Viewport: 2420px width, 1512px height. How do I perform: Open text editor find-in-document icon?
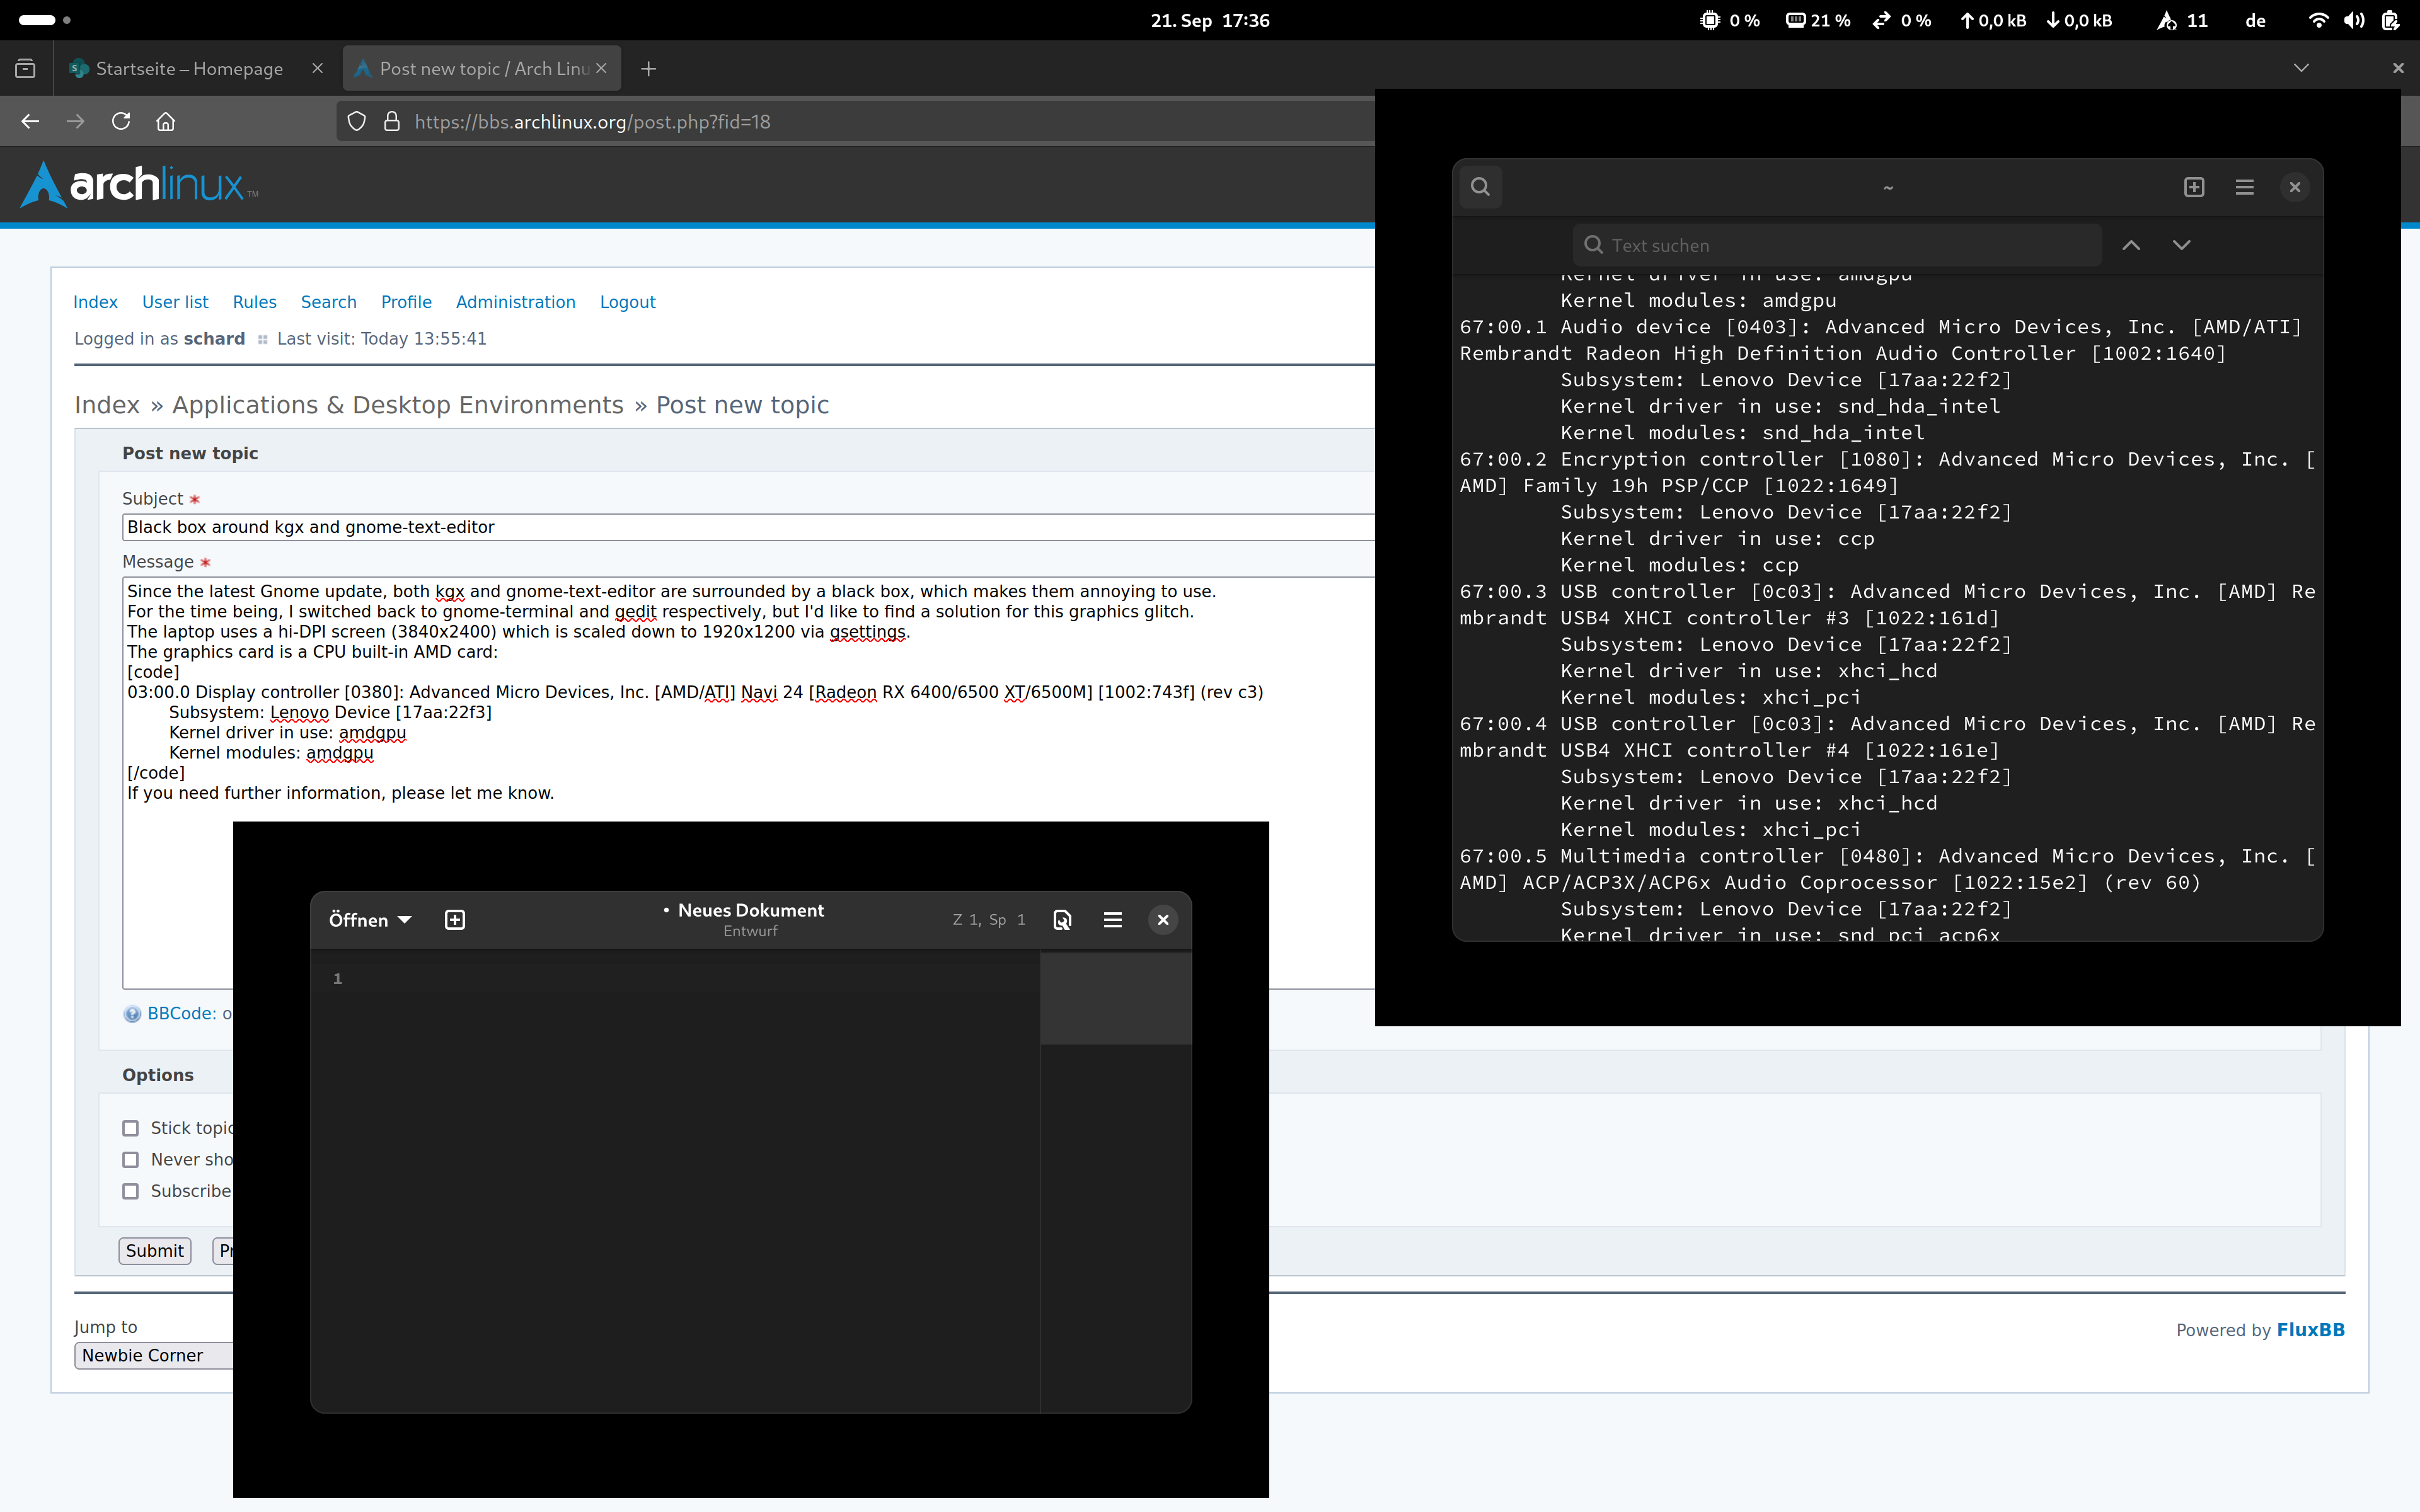(x=1063, y=920)
